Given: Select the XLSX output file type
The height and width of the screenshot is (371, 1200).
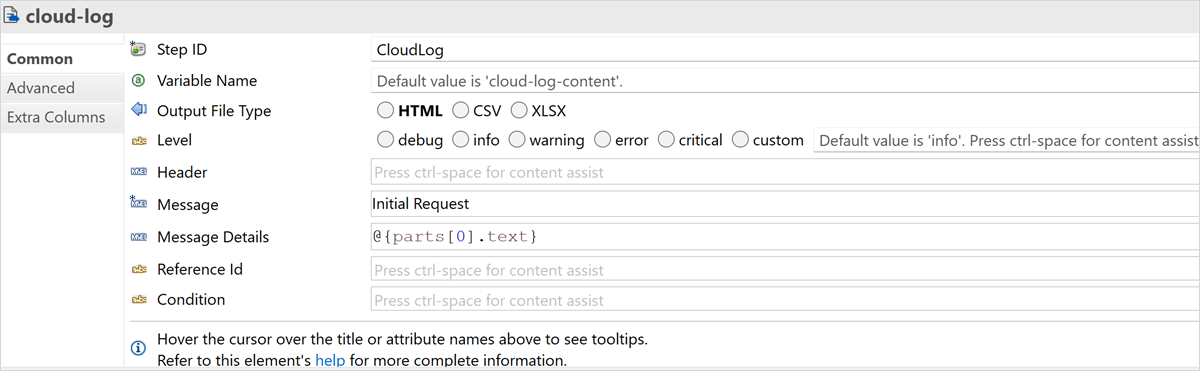Looking at the screenshot, I should (520, 111).
